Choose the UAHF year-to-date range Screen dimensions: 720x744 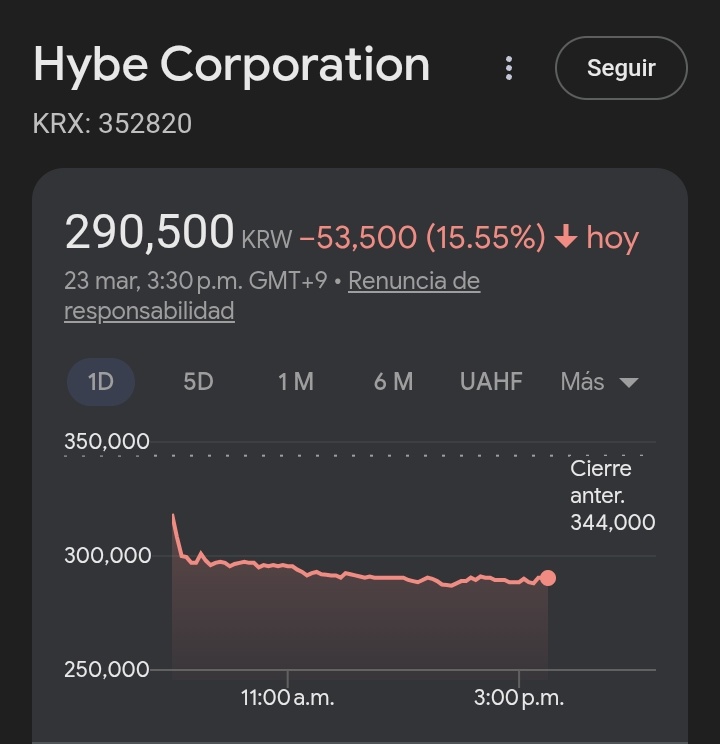pyautogui.click(x=491, y=382)
